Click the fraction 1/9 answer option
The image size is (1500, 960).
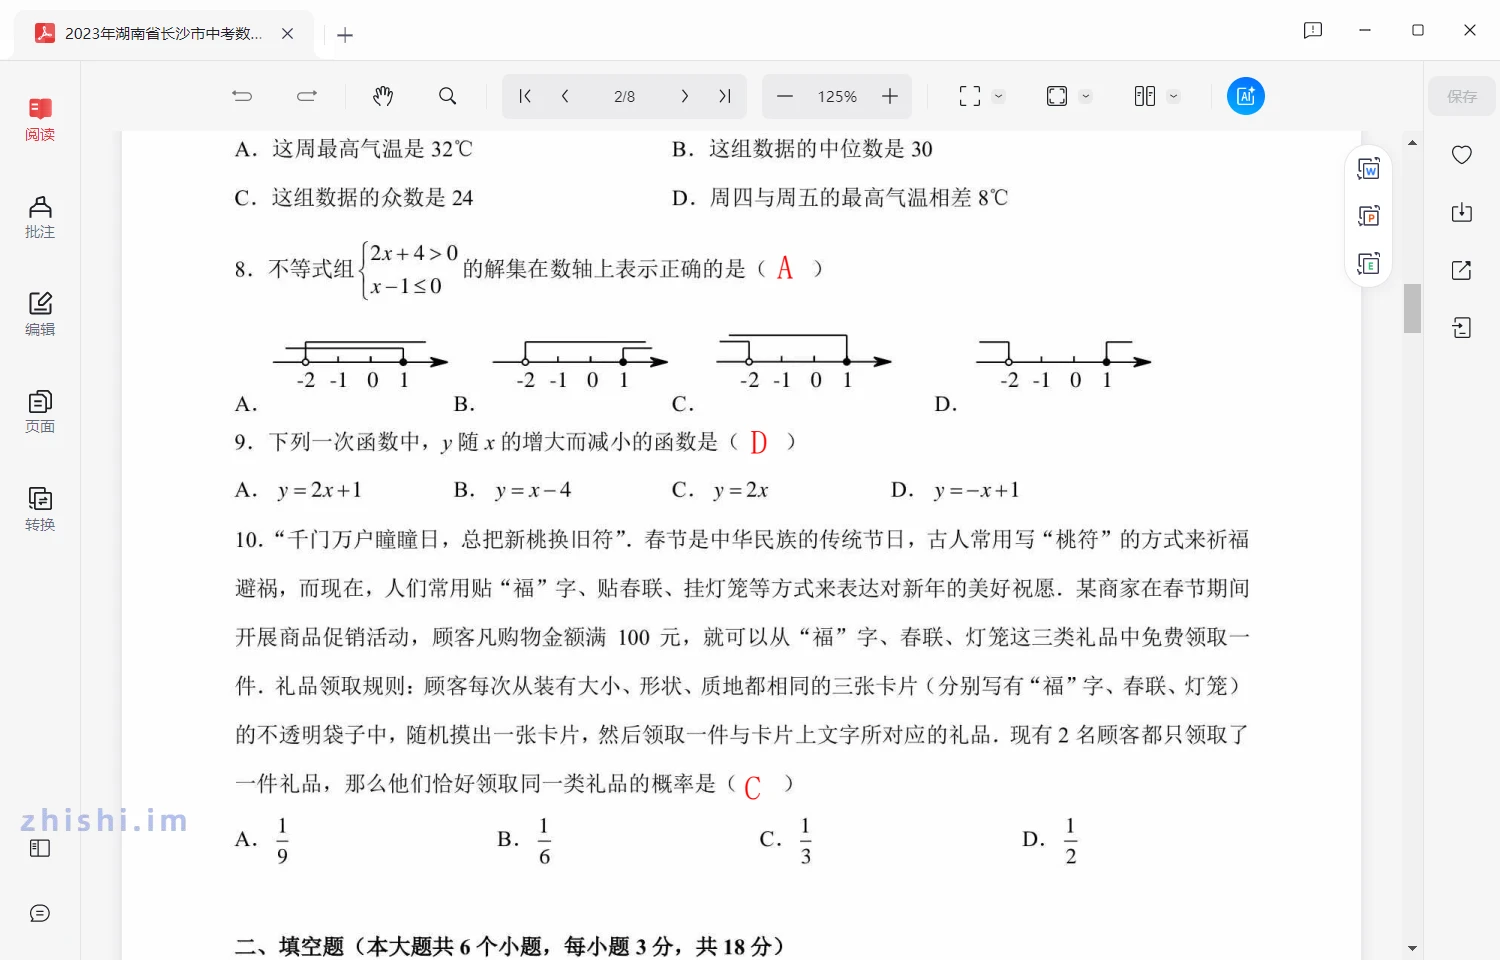282,840
